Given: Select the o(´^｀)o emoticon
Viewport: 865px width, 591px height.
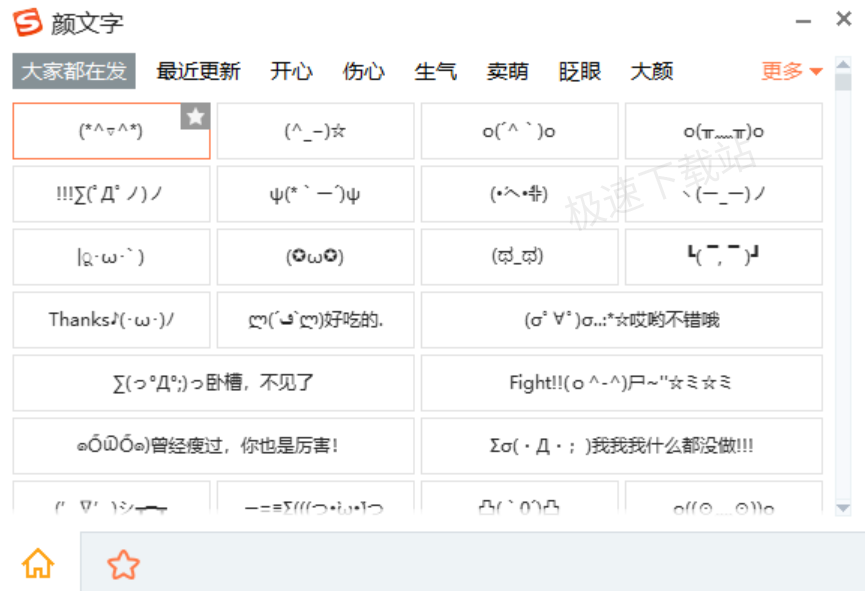Looking at the screenshot, I should pyautogui.click(x=519, y=131).
